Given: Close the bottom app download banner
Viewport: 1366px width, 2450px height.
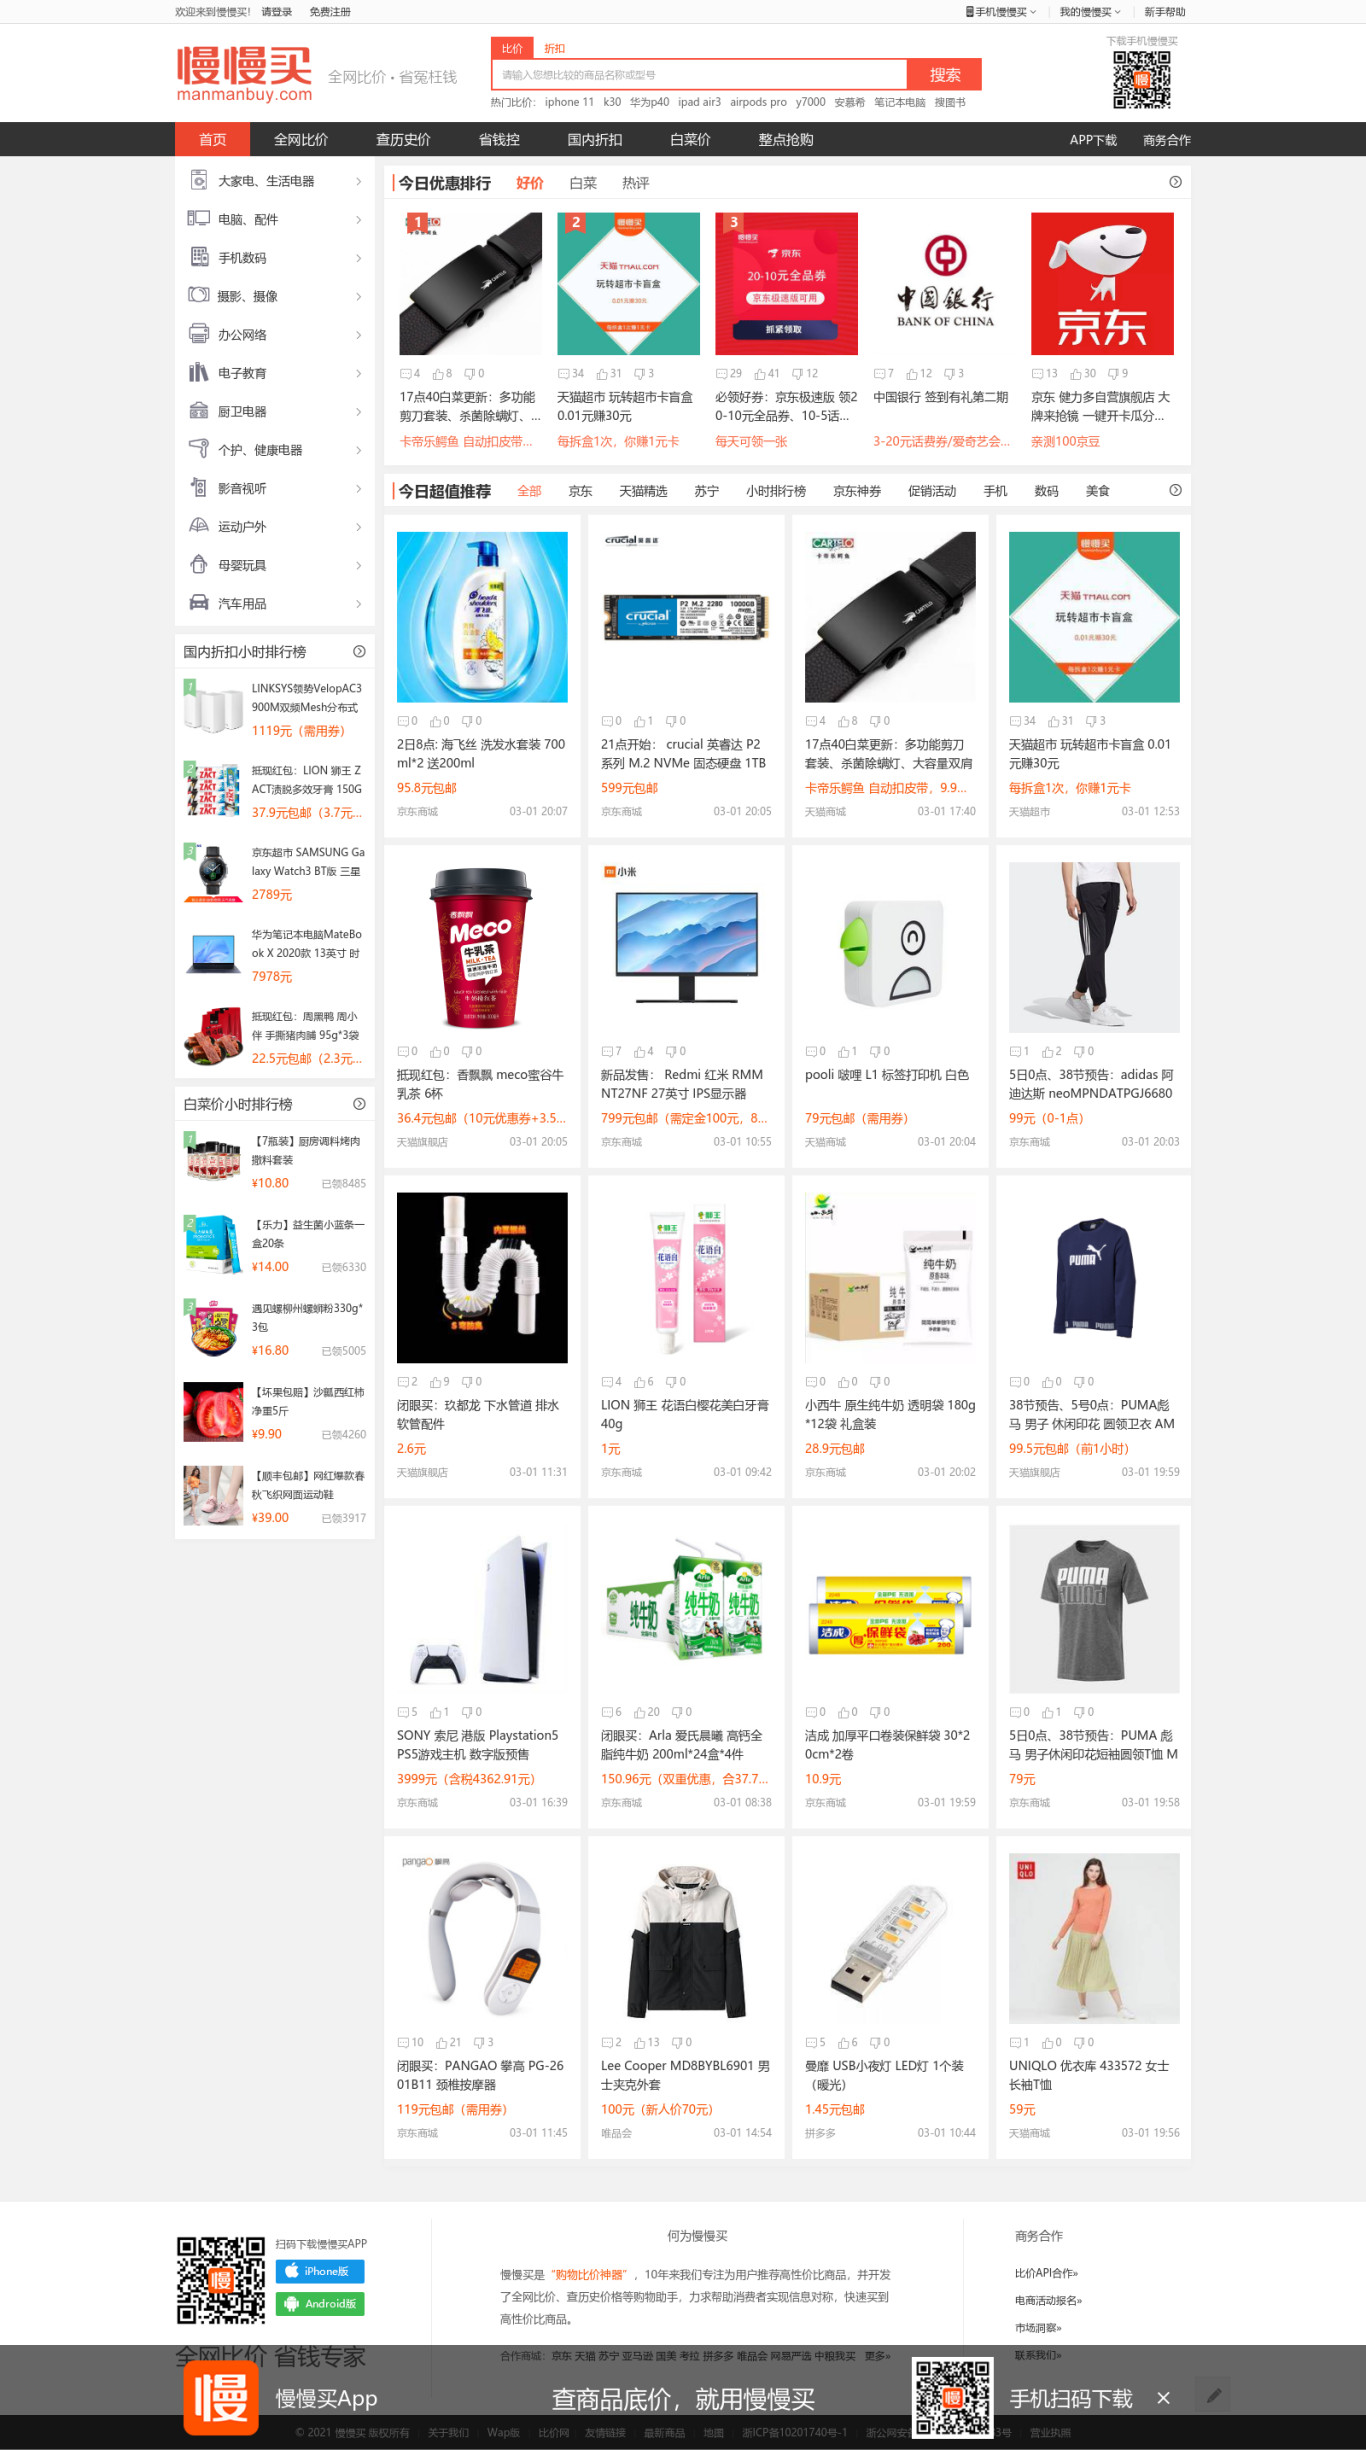Looking at the screenshot, I should tap(1163, 2398).
